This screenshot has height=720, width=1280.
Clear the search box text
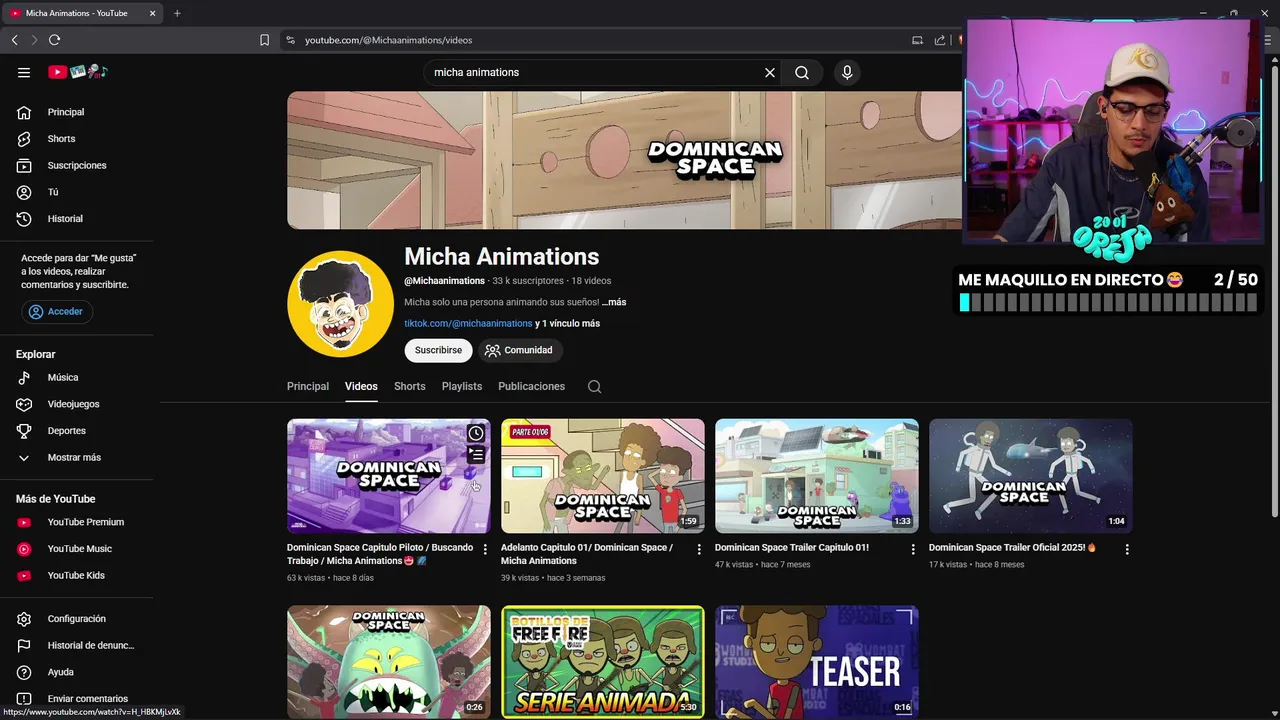click(x=770, y=72)
